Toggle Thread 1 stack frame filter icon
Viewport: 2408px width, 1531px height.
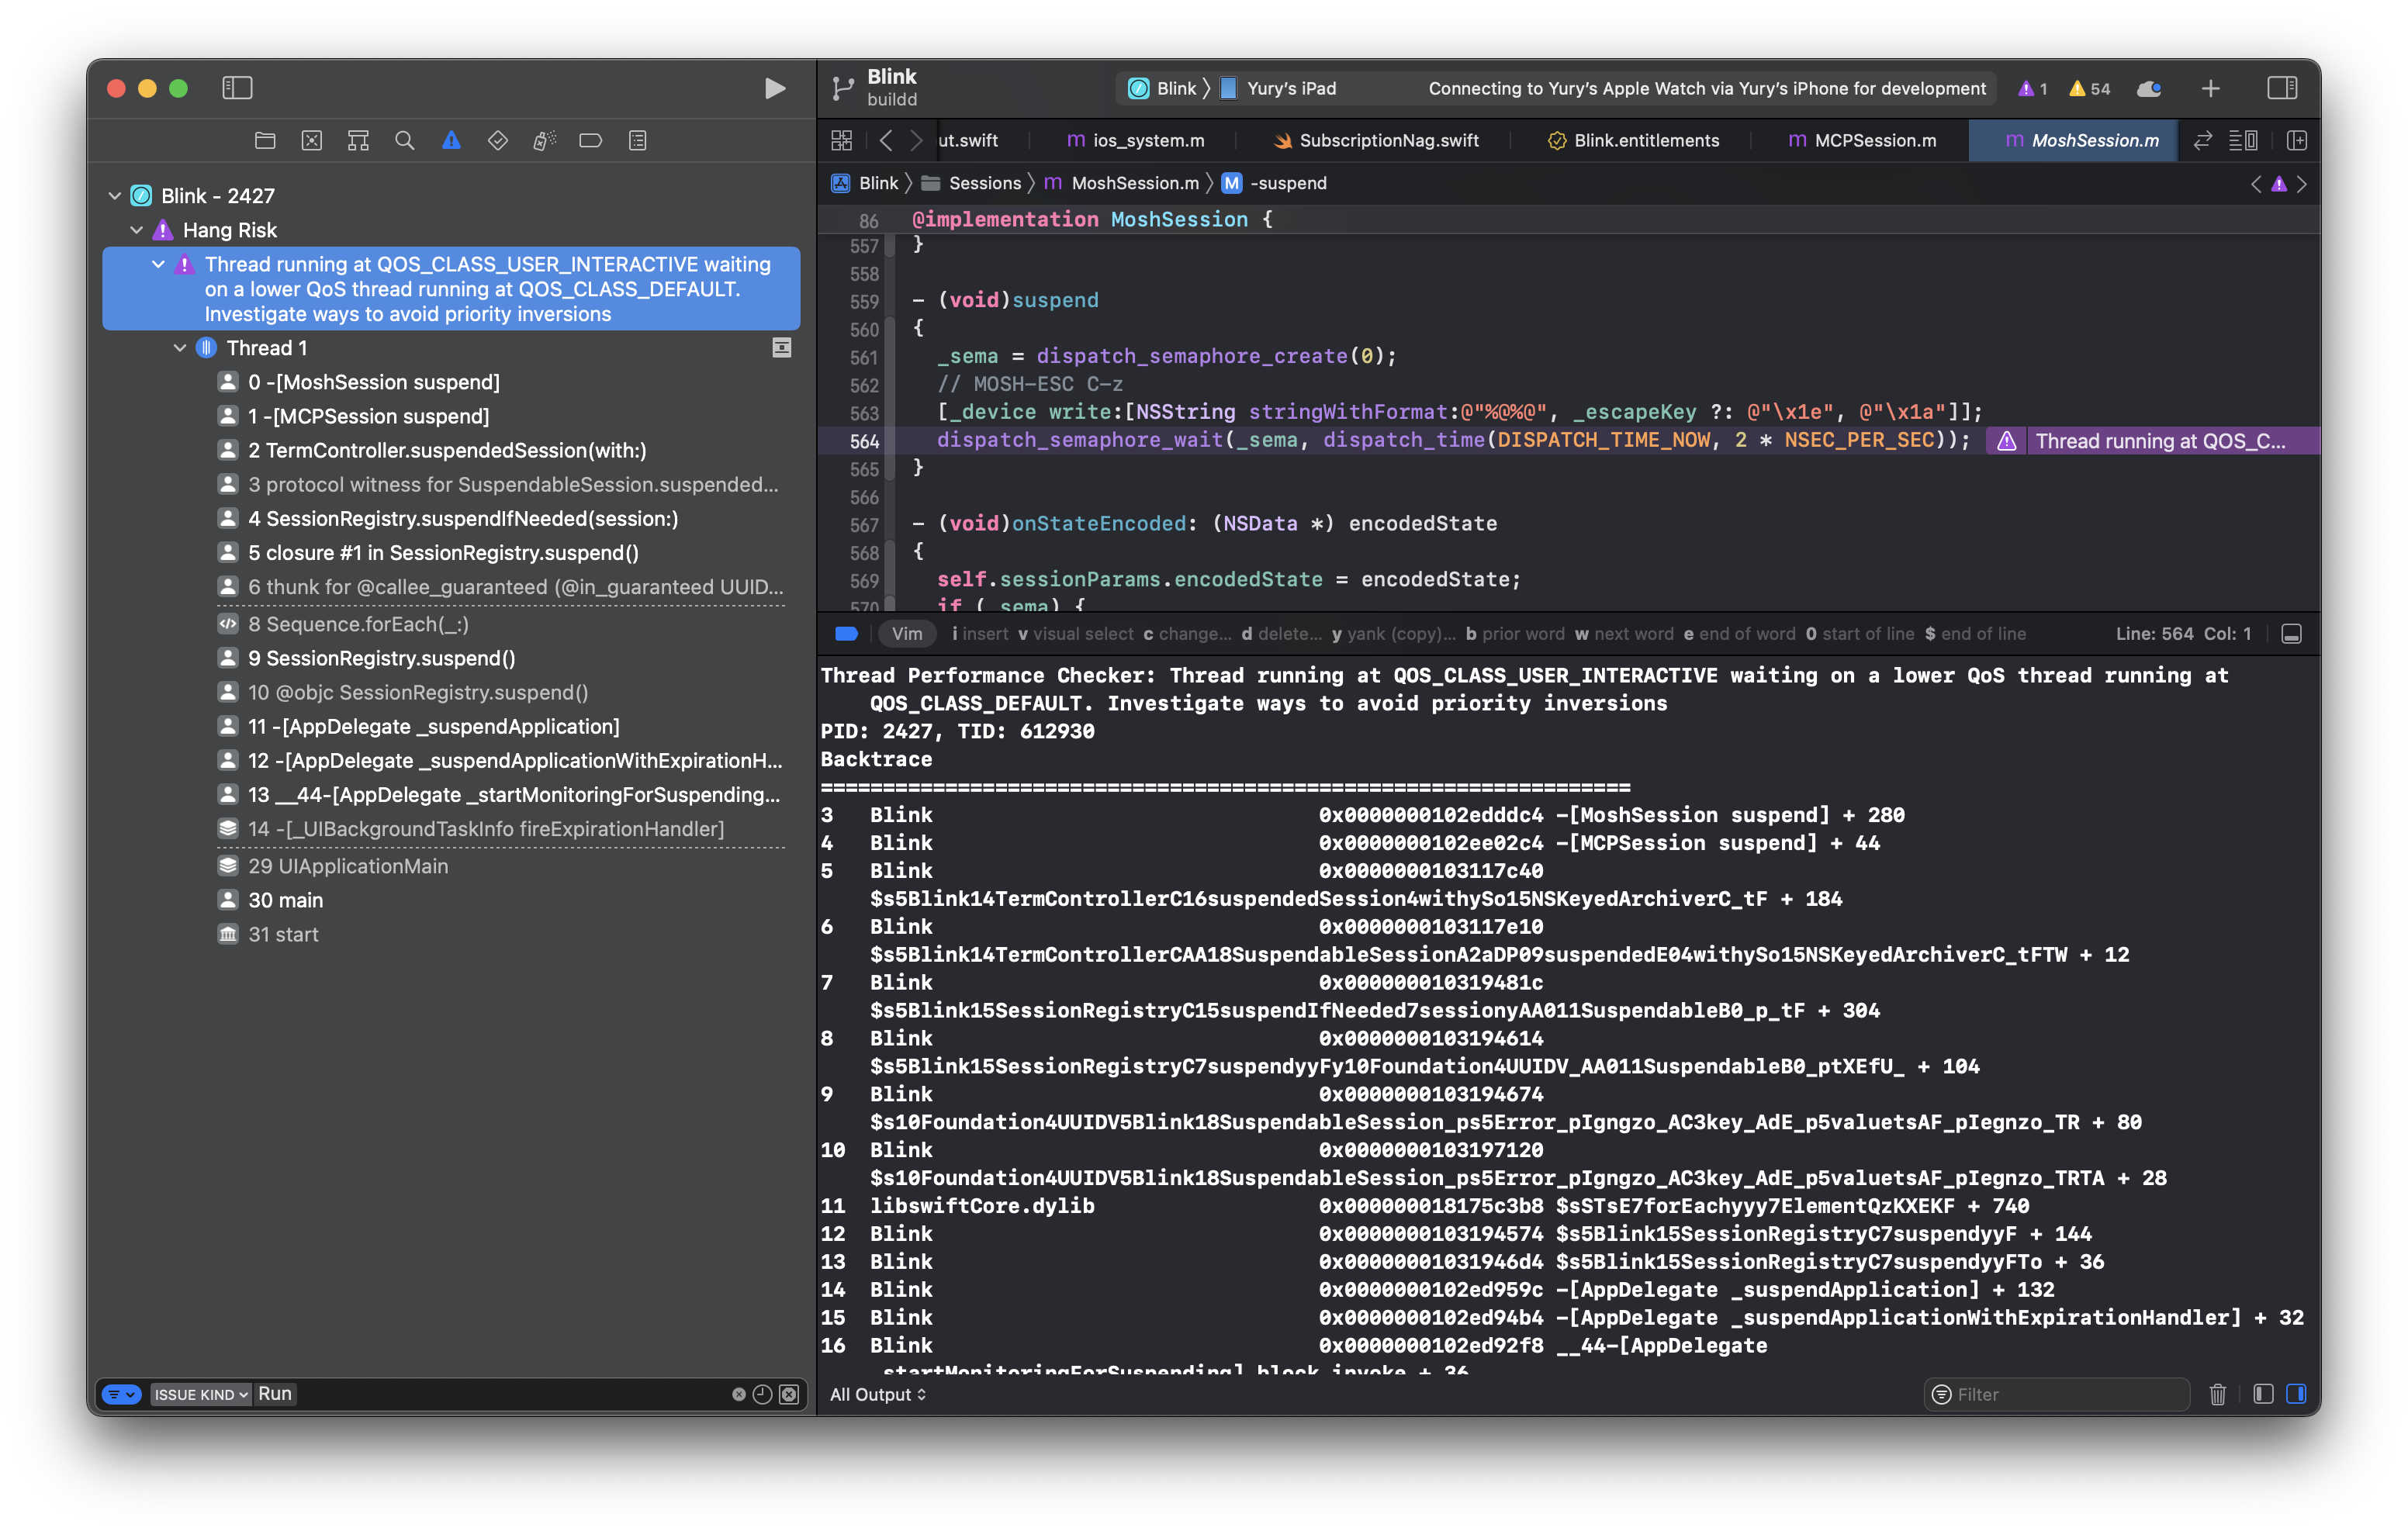(x=782, y=348)
